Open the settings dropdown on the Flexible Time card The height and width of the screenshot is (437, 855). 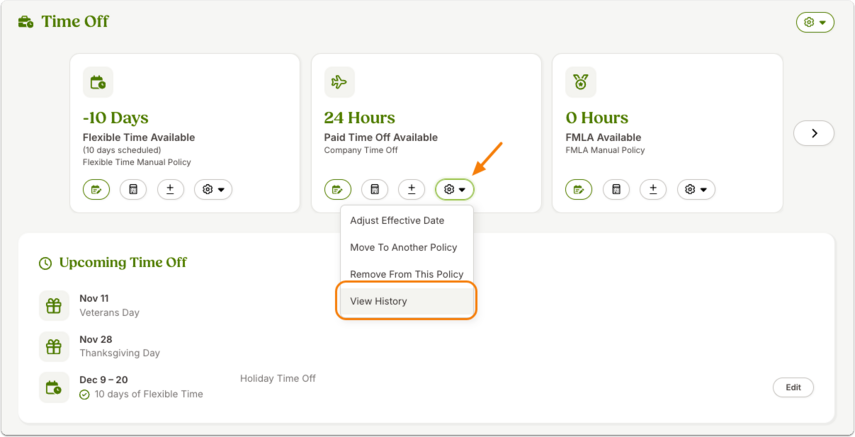pyautogui.click(x=213, y=190)
